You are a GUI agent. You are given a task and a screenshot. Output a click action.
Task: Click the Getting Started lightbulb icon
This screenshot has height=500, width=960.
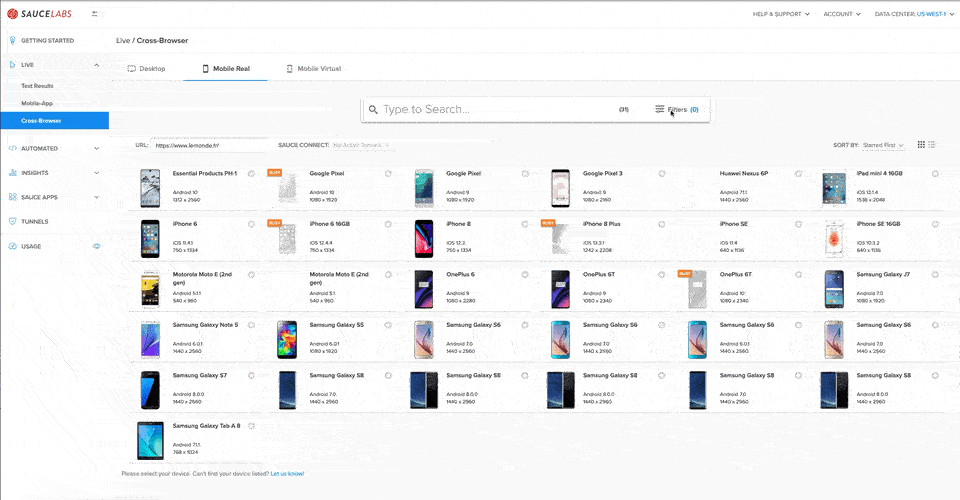tap(12, 40)
